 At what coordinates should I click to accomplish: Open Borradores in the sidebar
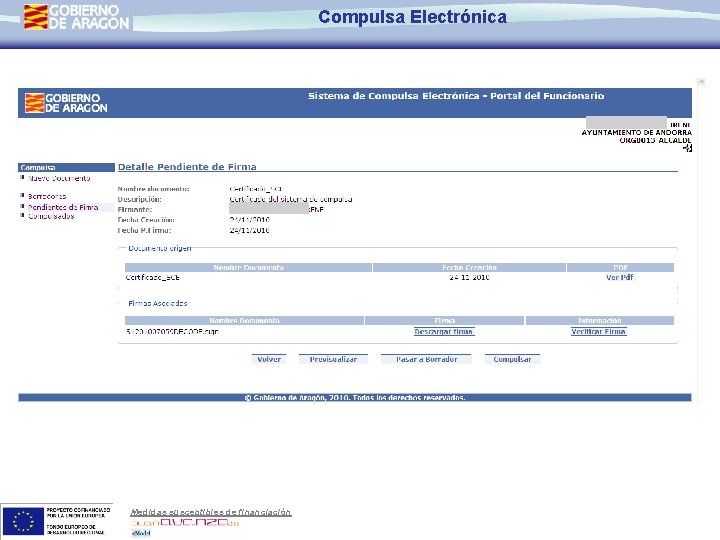47,196
